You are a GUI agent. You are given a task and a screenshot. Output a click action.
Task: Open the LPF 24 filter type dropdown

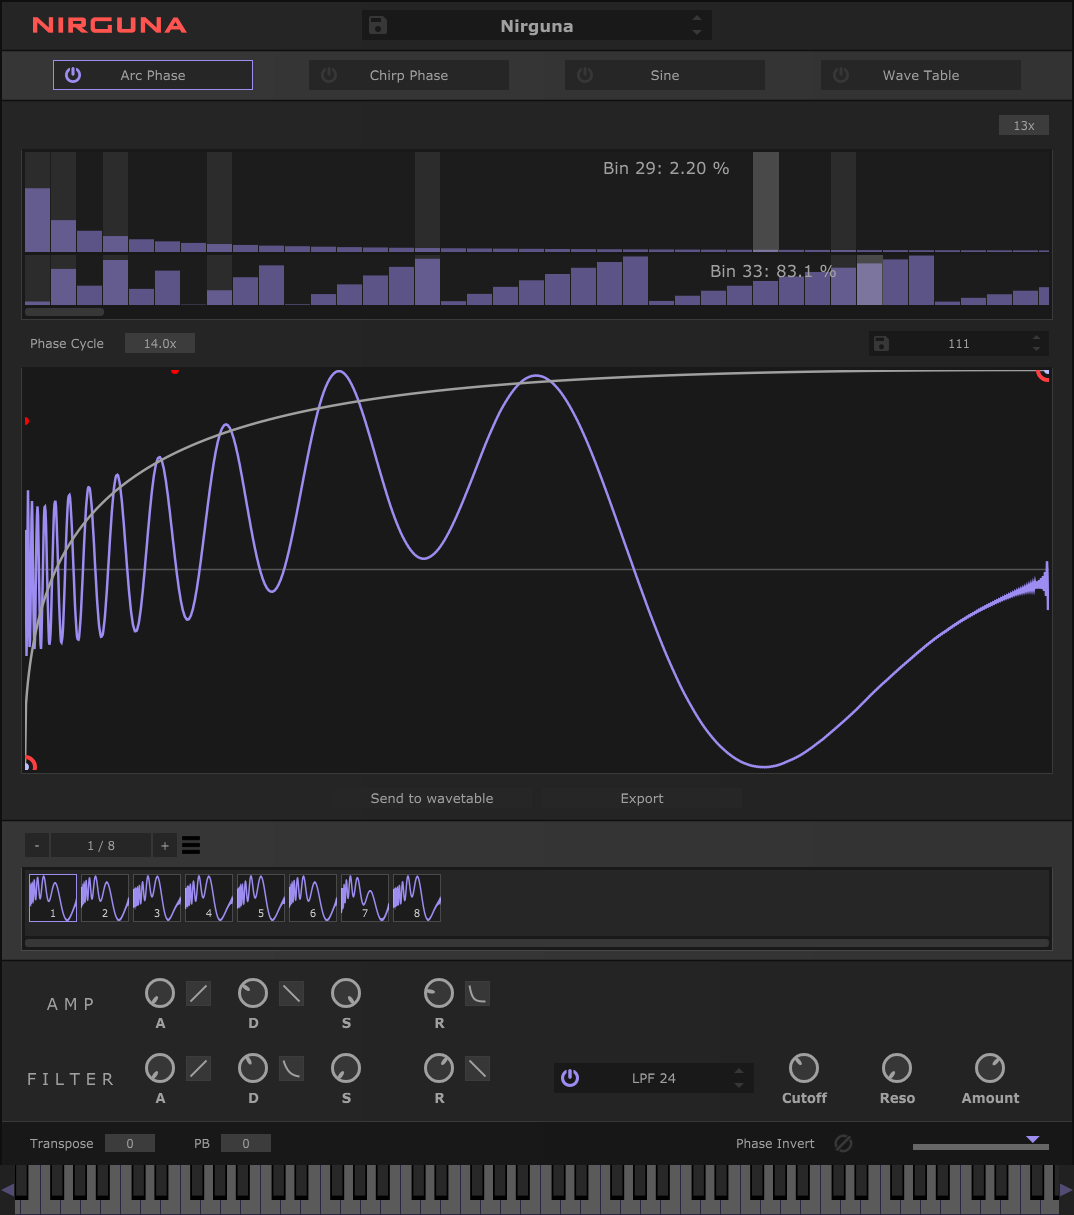[x=654, y=1078]
